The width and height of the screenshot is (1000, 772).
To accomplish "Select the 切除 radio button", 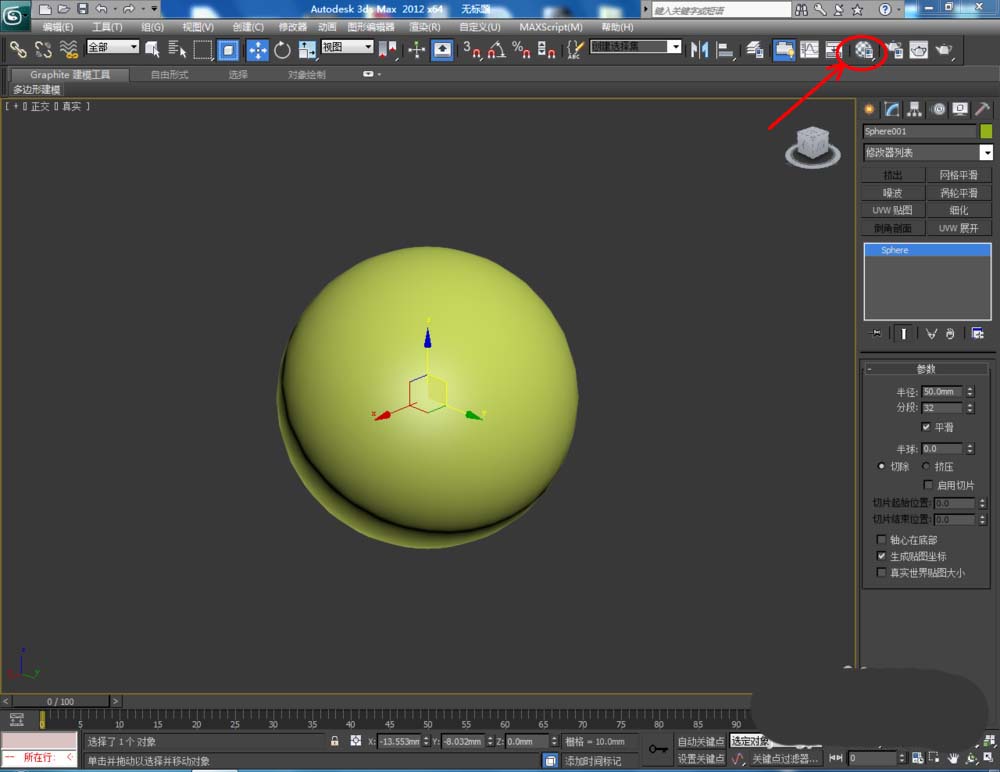I will (x=881, y=466).
